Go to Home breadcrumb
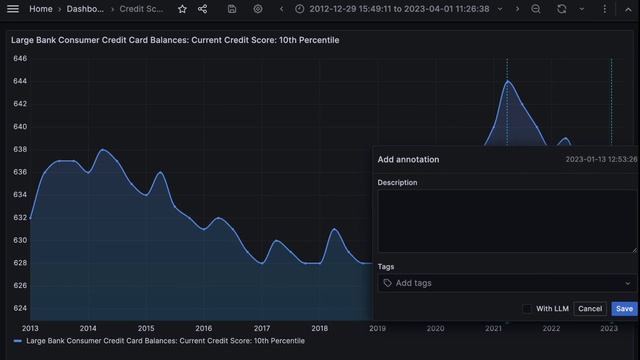Screen dimensions: 640x360 [41, 9]
